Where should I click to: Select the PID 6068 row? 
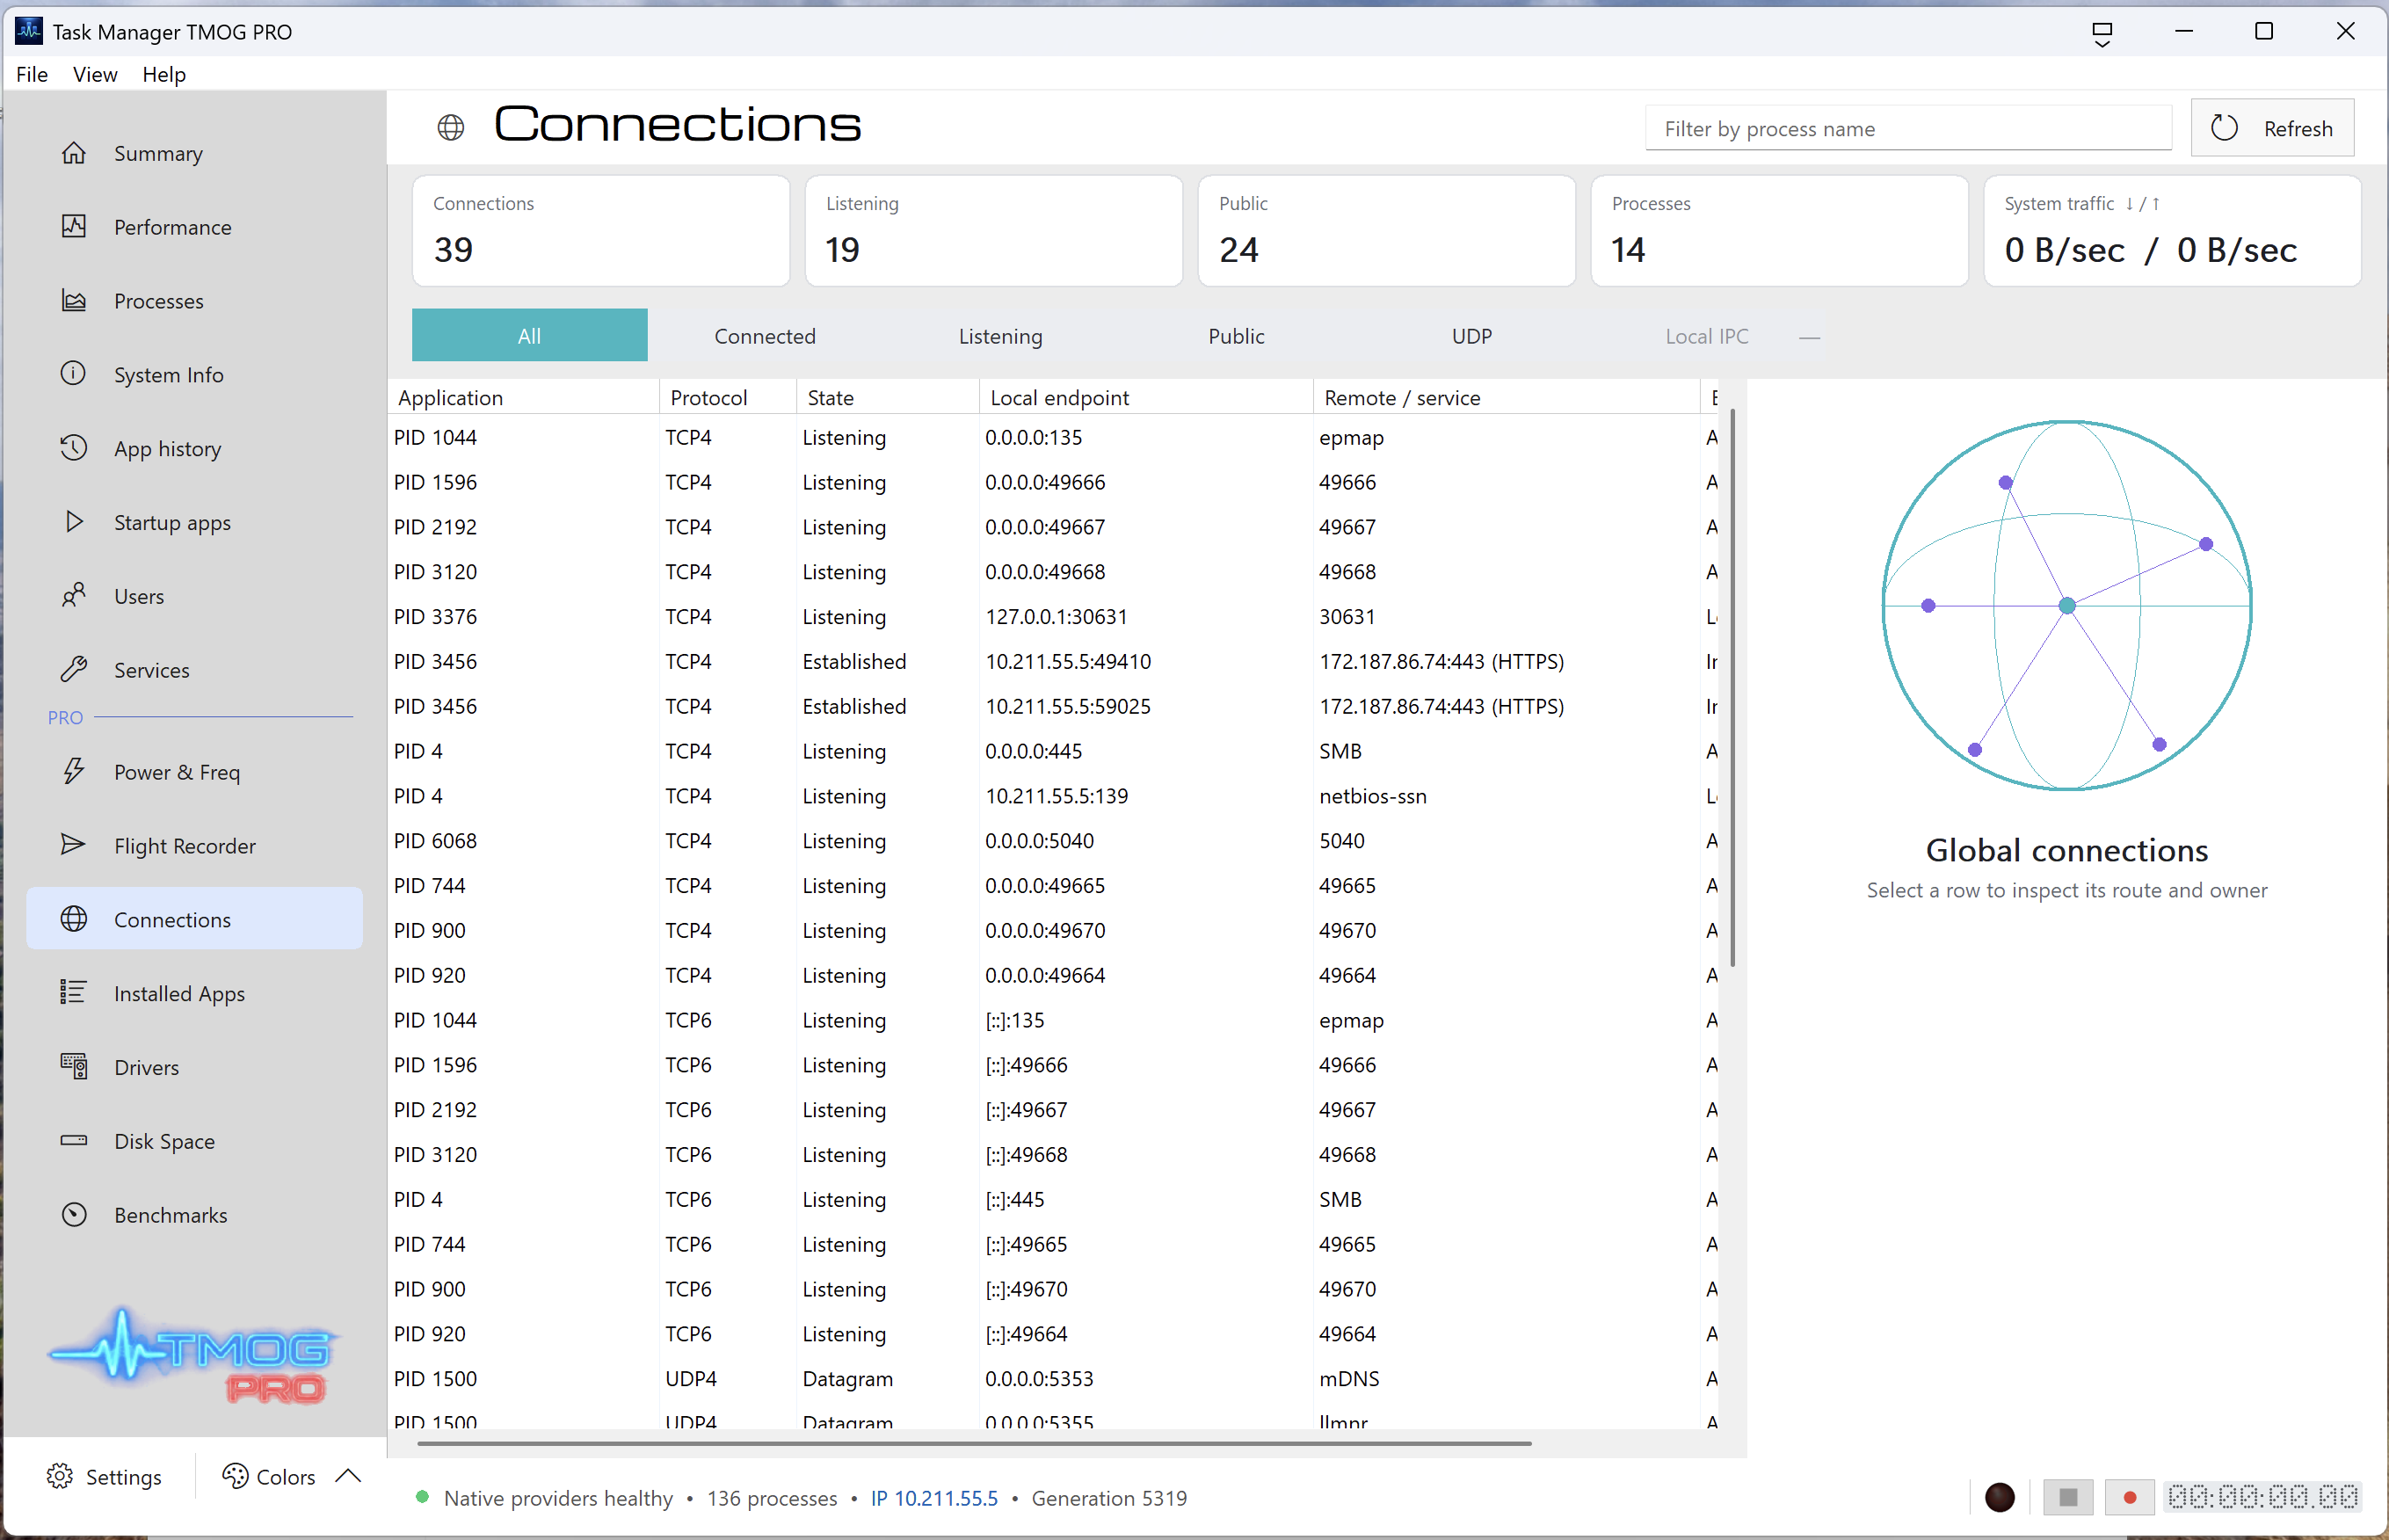[1054, 840]
